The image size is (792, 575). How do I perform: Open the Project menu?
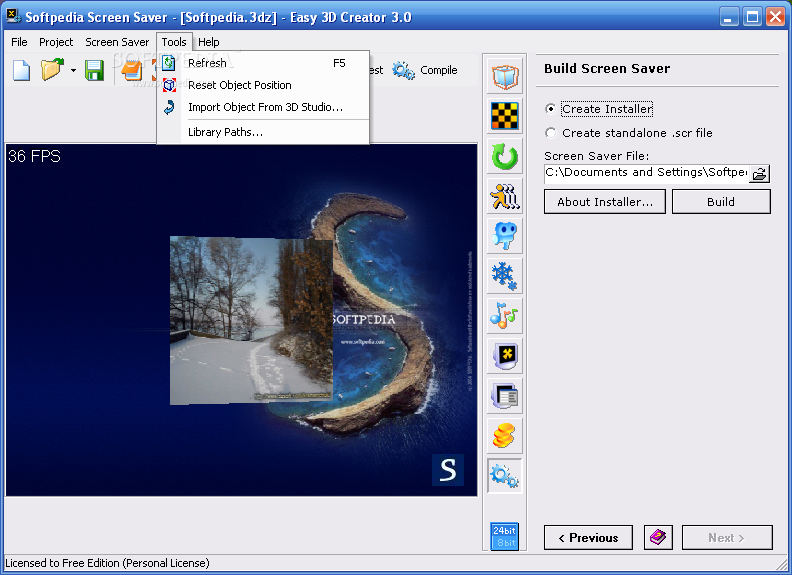point(56,42)
